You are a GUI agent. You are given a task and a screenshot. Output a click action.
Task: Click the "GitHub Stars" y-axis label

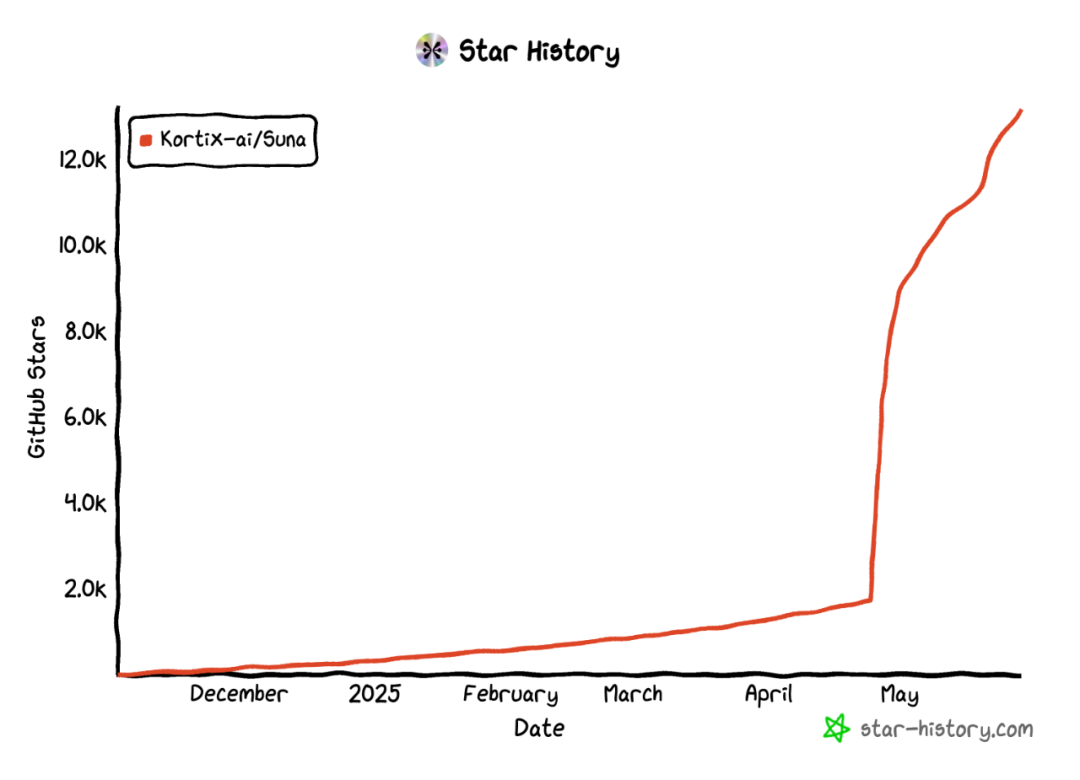[x=37, y=387]
